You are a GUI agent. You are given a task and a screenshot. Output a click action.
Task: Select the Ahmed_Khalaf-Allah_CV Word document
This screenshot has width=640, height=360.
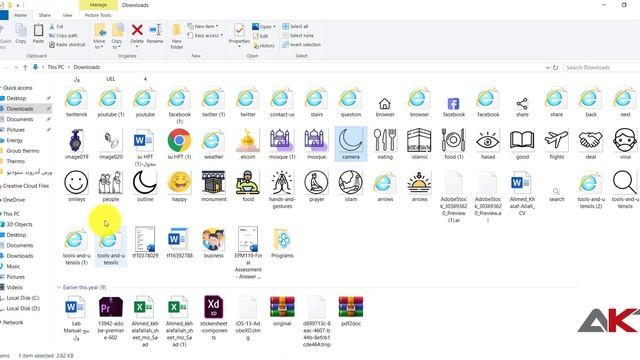[522, 193]
